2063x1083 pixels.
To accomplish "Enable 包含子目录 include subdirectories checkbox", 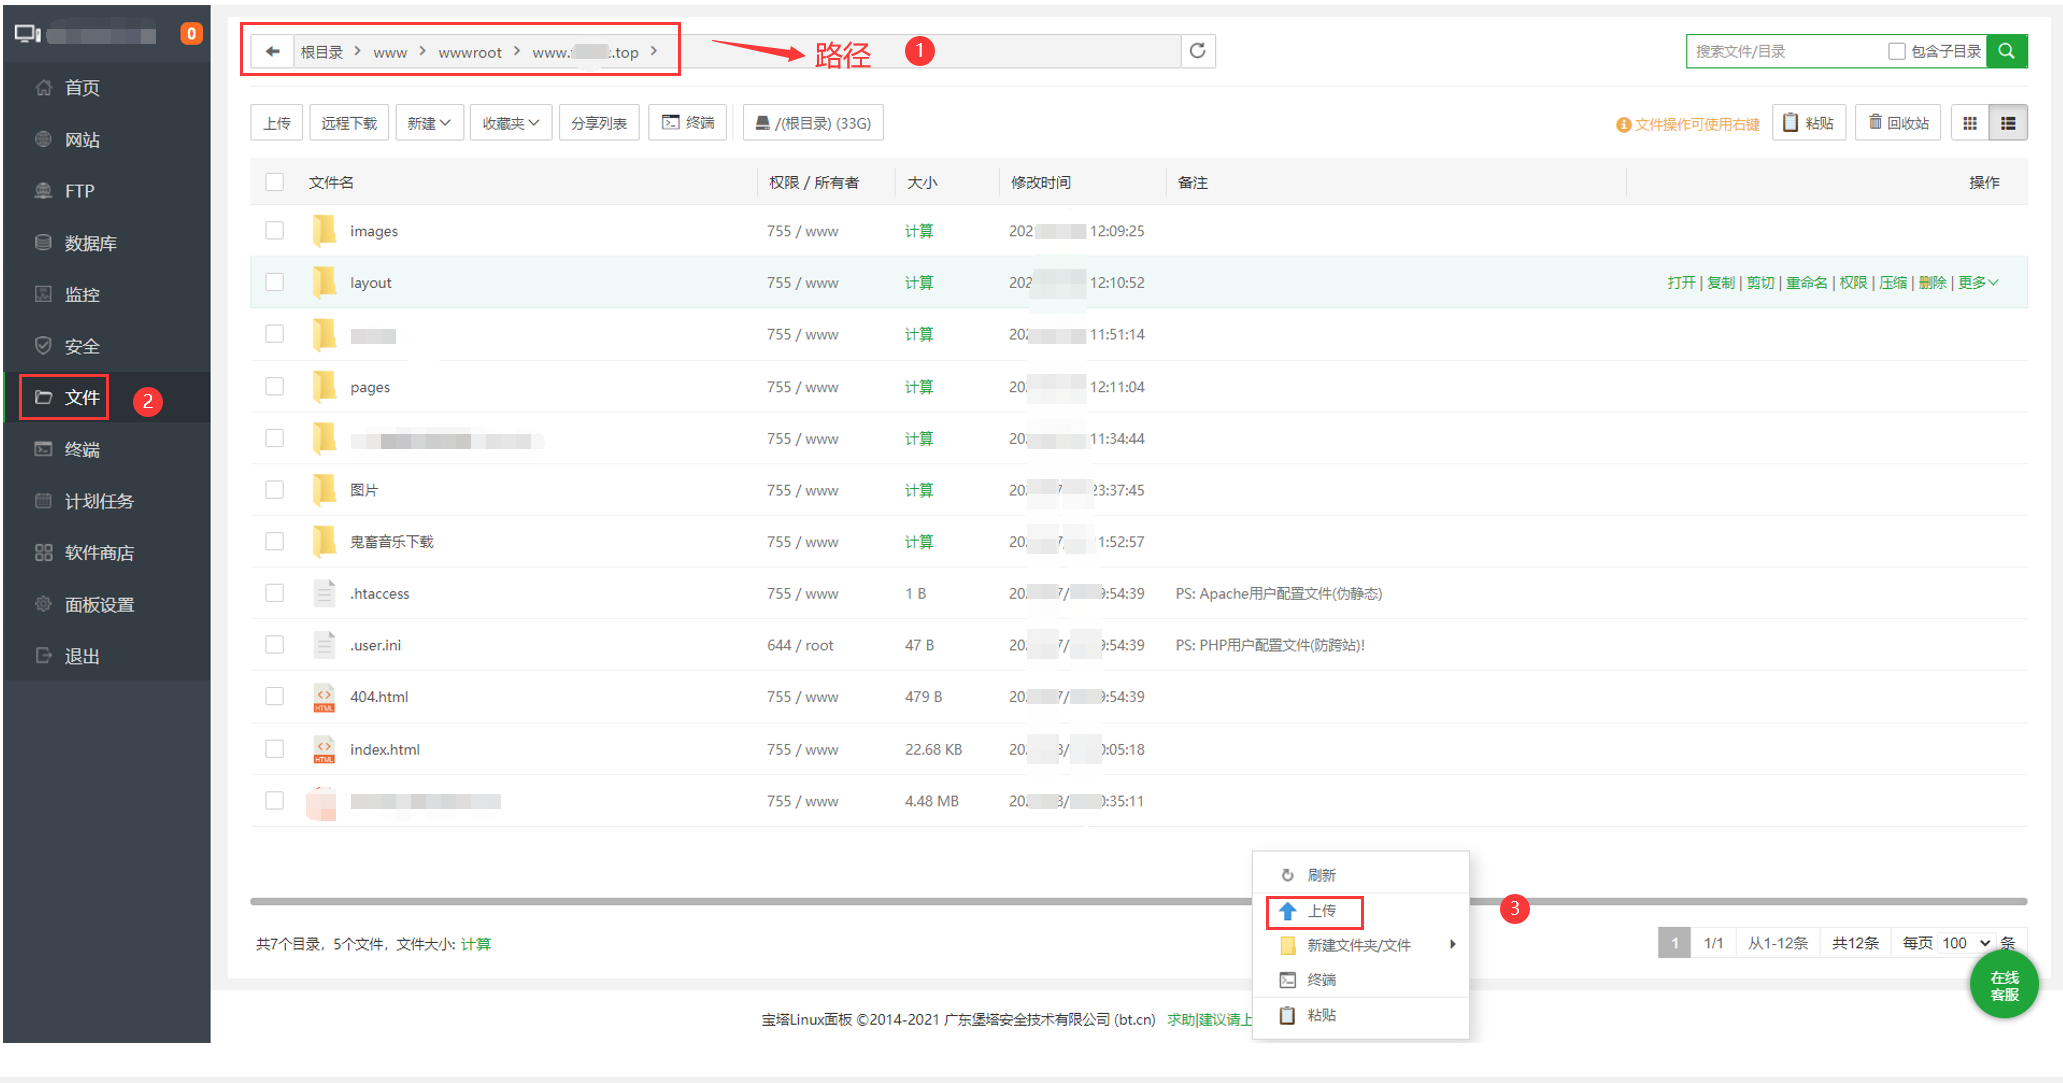I will (x=1896, y=51).
